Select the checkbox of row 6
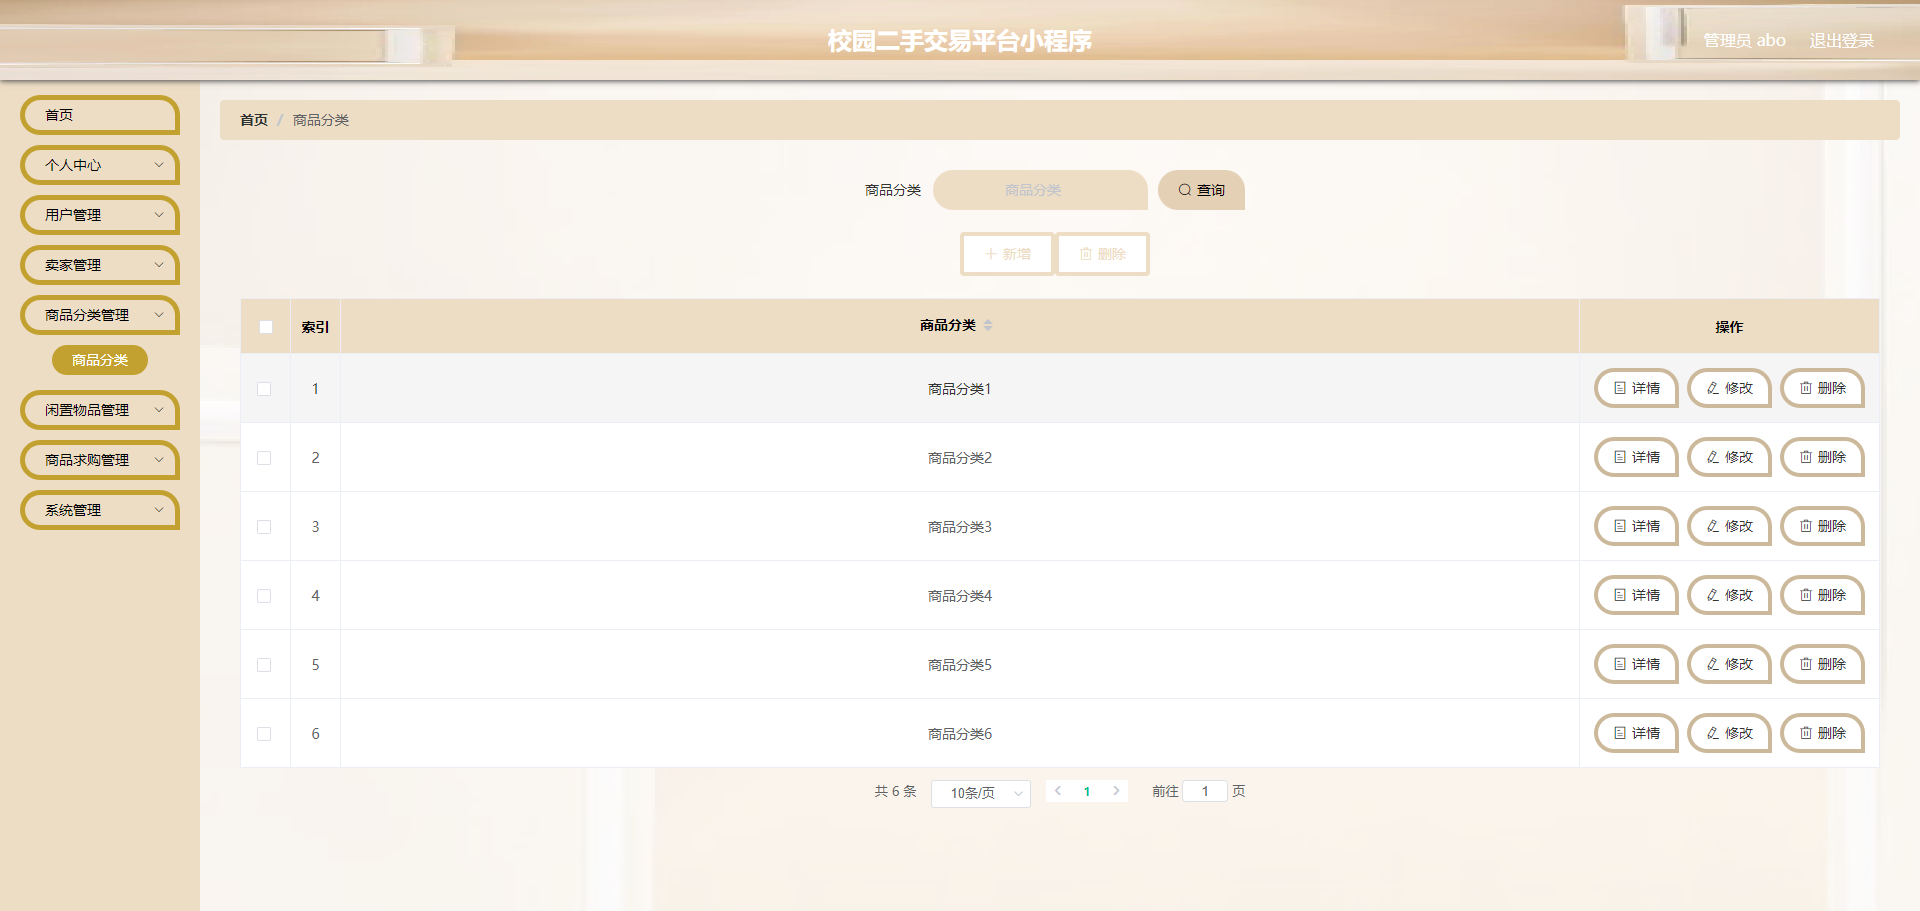Screen dimensions: 1920x911 tap(264, 734)
